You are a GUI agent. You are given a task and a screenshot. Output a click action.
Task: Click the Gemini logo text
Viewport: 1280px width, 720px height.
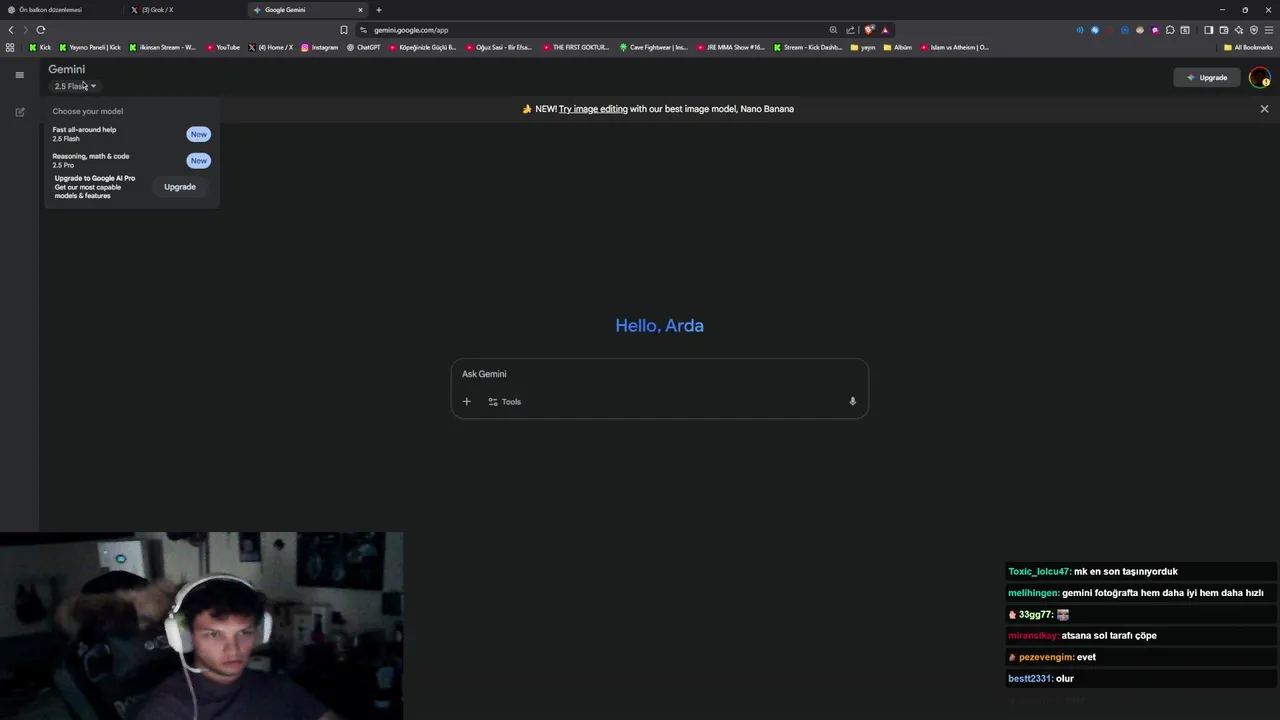pyautogui.click(x=67, y=69)
